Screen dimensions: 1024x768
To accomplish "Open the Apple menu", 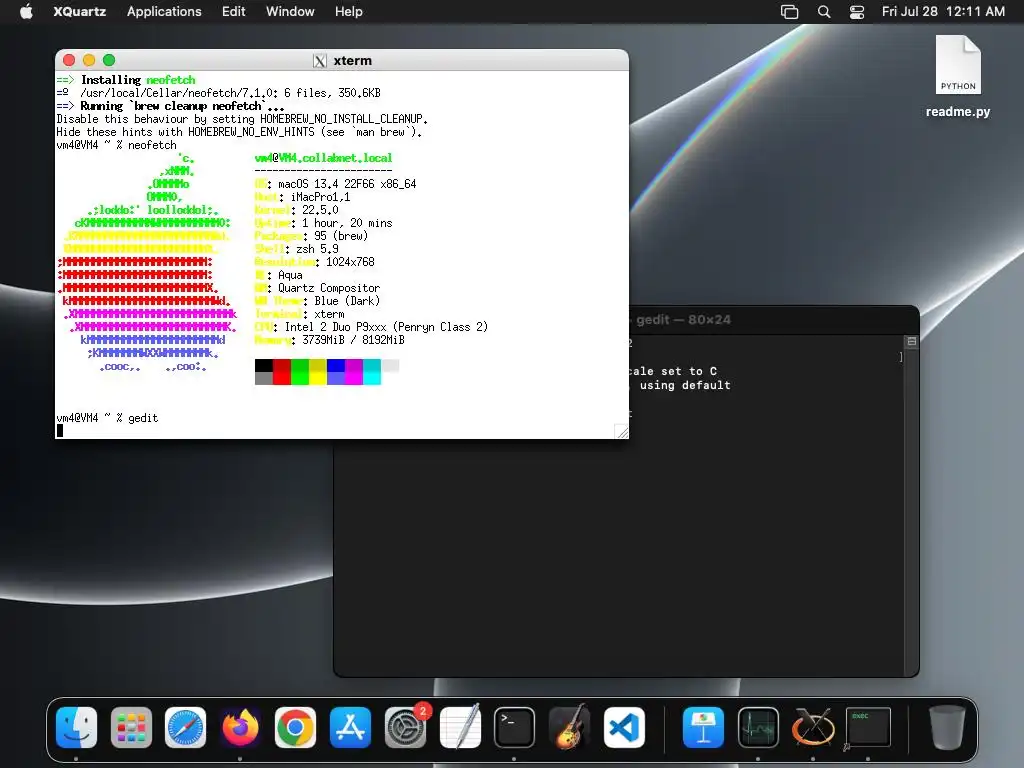I will tap(26, 12).
